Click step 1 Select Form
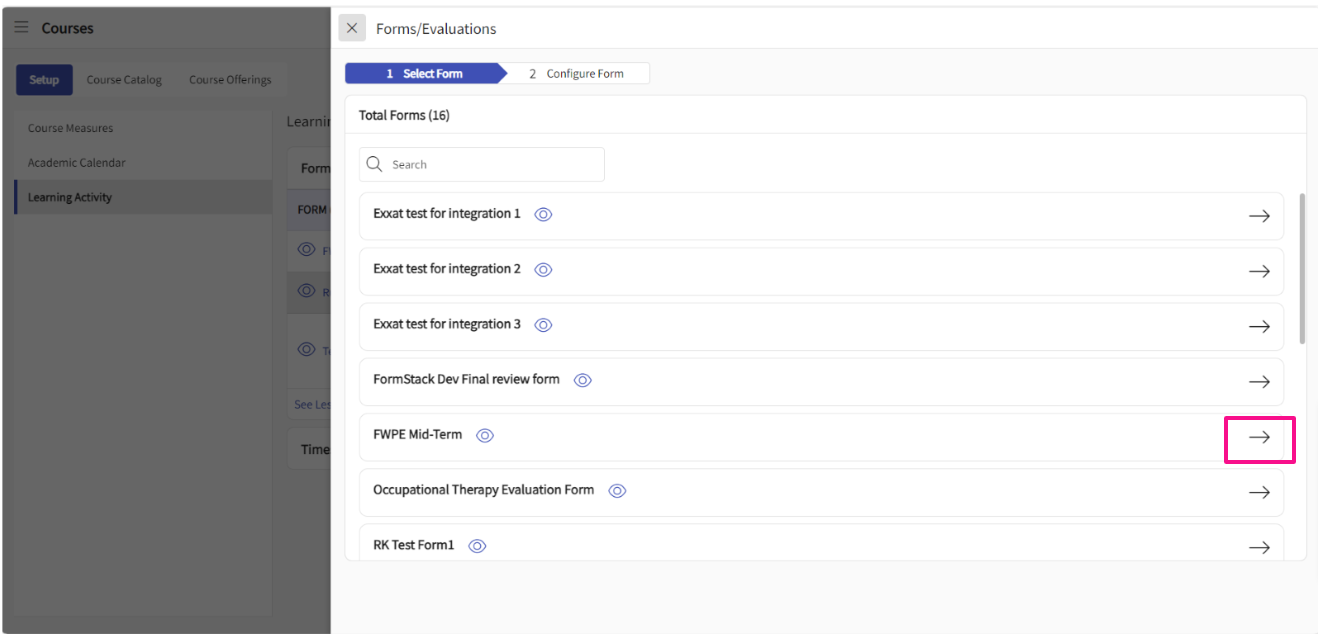This screenshot has height=634, width=1318. point(424,74)
